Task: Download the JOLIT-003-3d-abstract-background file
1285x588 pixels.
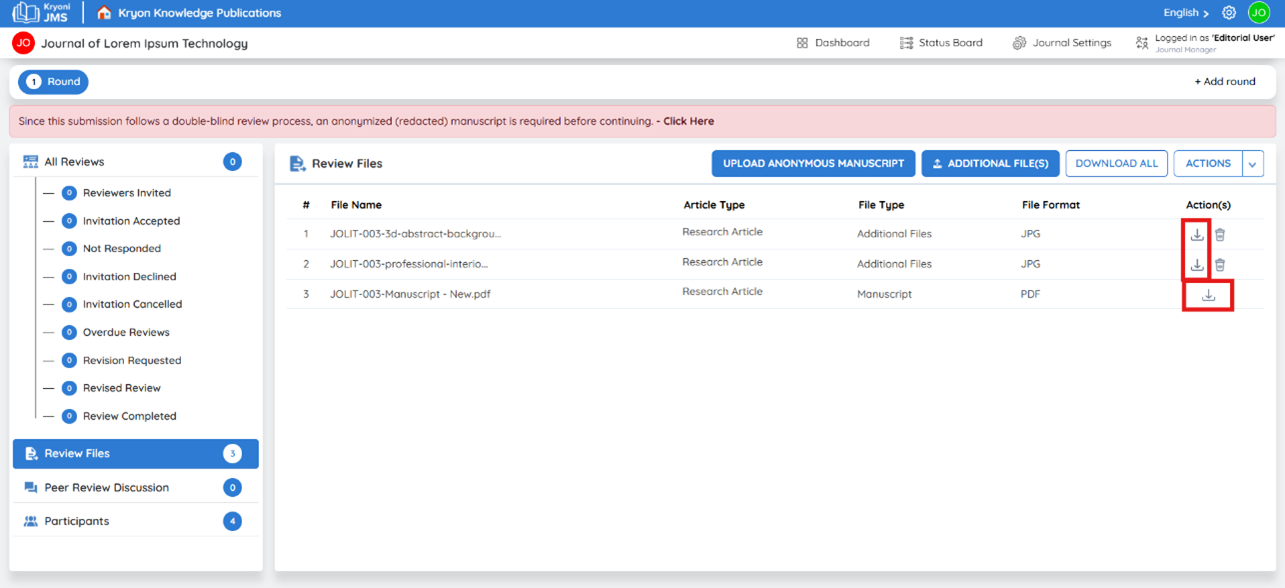Action: (1197, 235)
